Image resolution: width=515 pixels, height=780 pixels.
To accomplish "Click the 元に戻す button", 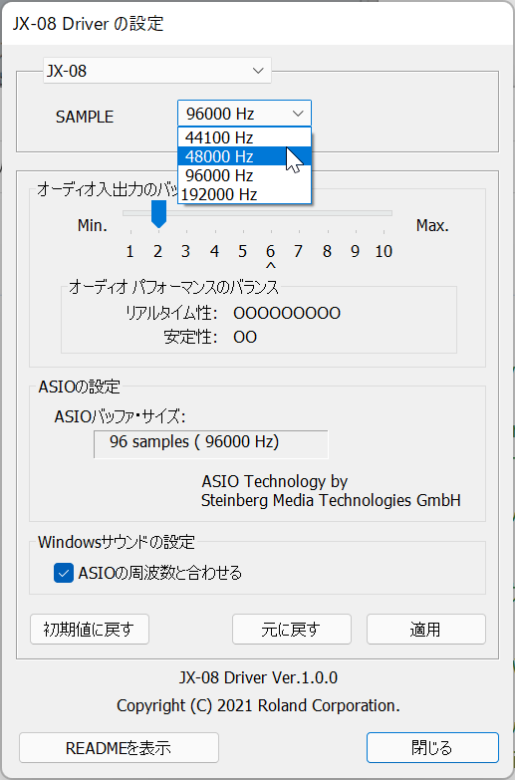I will coord(292,629).
